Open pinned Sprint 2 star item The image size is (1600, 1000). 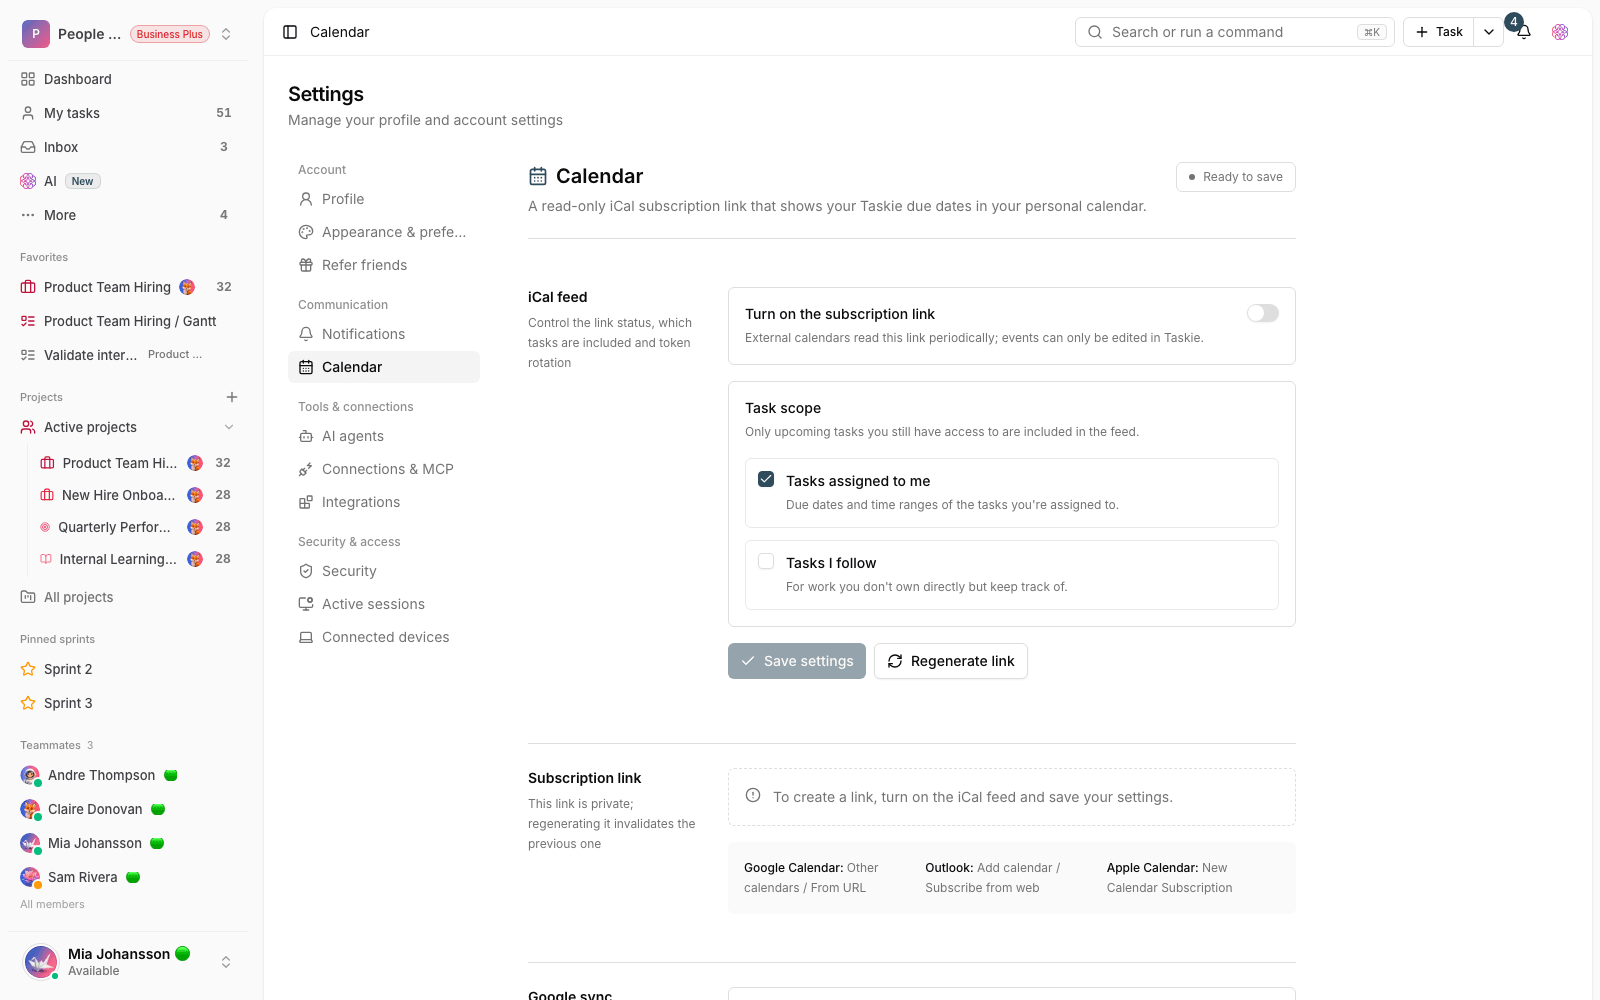[128, 669]
